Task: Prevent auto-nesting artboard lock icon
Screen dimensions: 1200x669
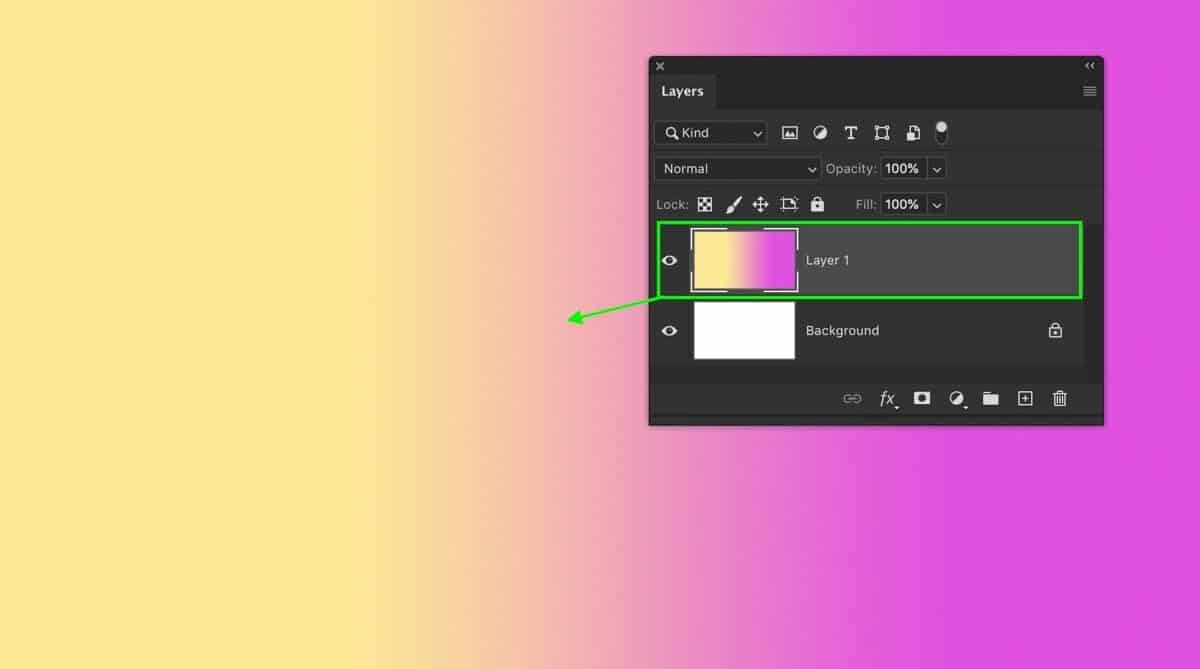Action: 789,204
